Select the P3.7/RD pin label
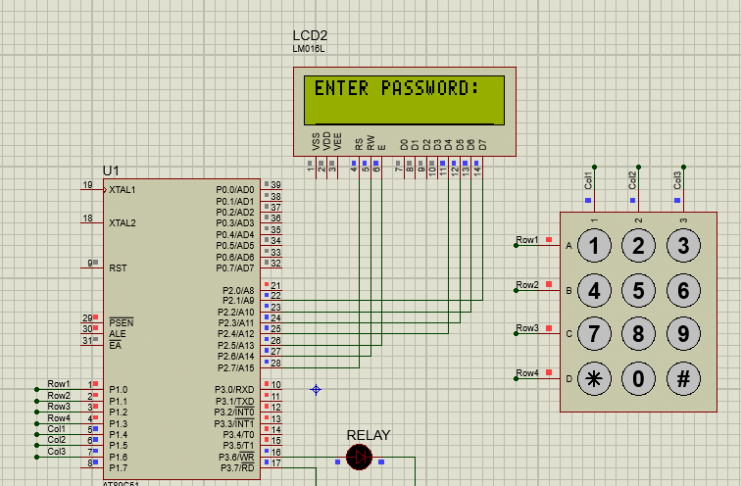Viewport: 741px width, 486px height. 237,468
